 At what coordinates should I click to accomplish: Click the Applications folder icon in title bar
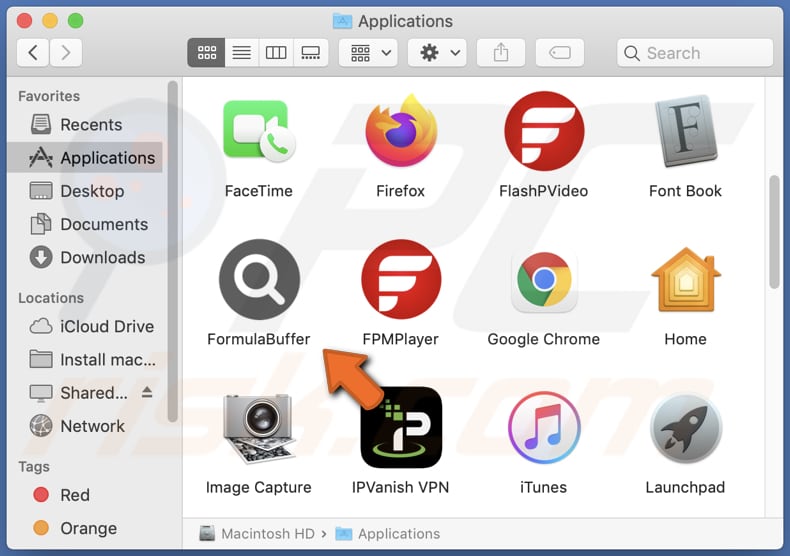[x=343, y=21]
